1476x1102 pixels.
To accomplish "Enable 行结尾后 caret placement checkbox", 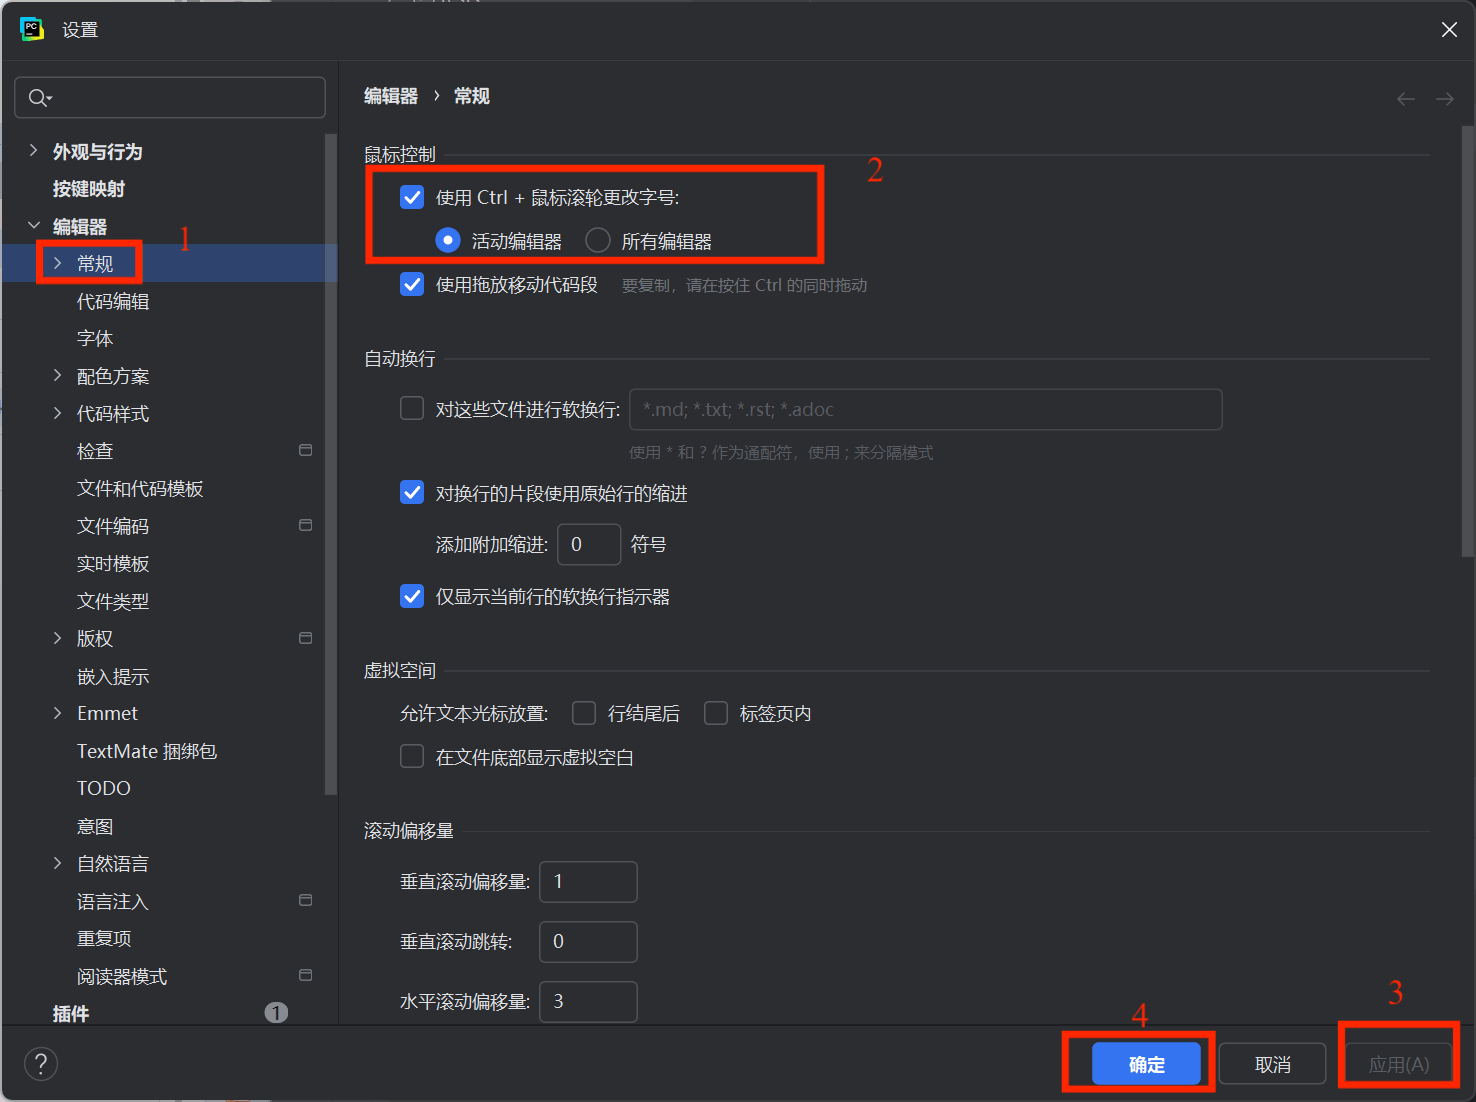I will point(584,713).
